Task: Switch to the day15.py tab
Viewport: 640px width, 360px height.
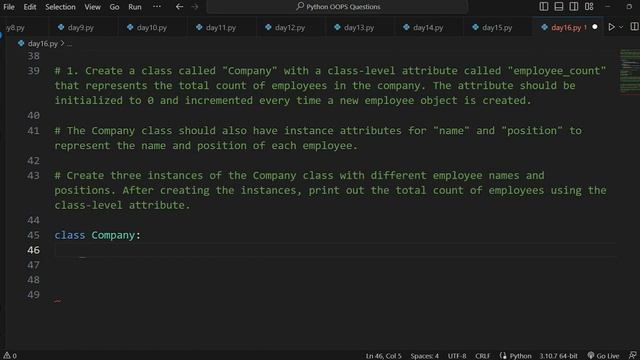Action: click(496, 27)
